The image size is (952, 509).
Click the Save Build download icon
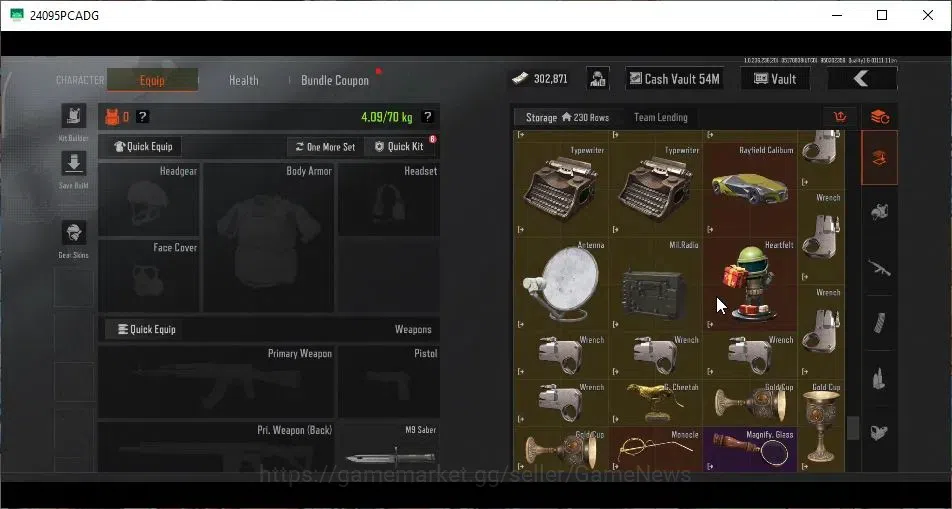coord(73,163)
